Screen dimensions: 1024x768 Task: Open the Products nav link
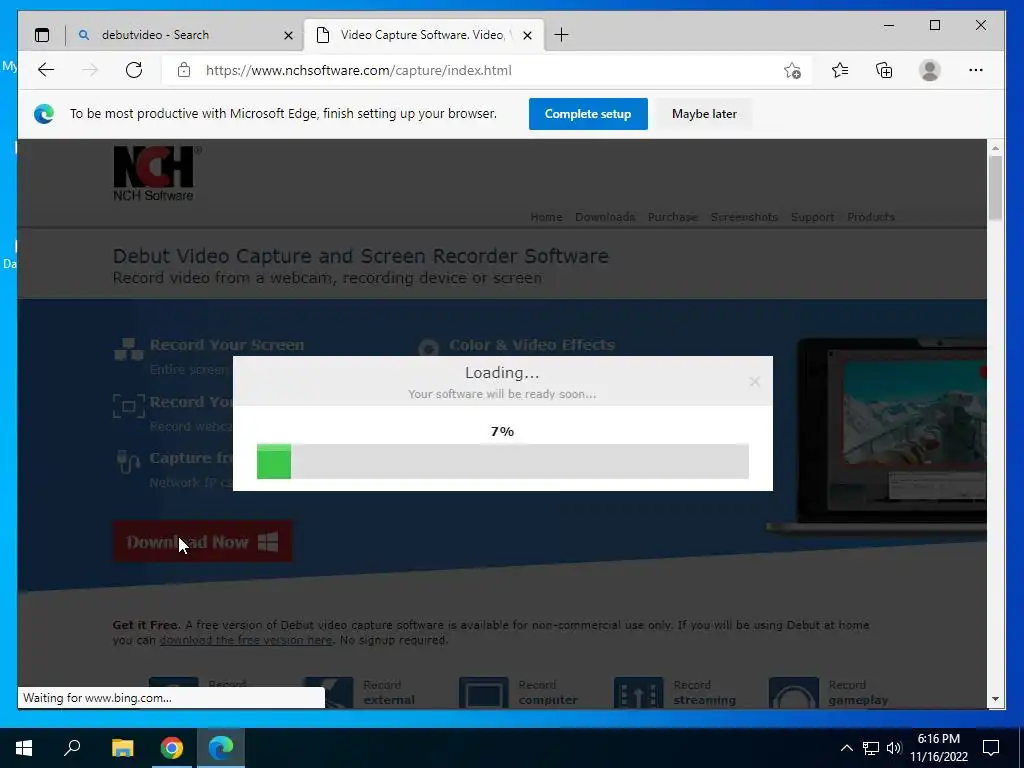click(x=871, y=217)
